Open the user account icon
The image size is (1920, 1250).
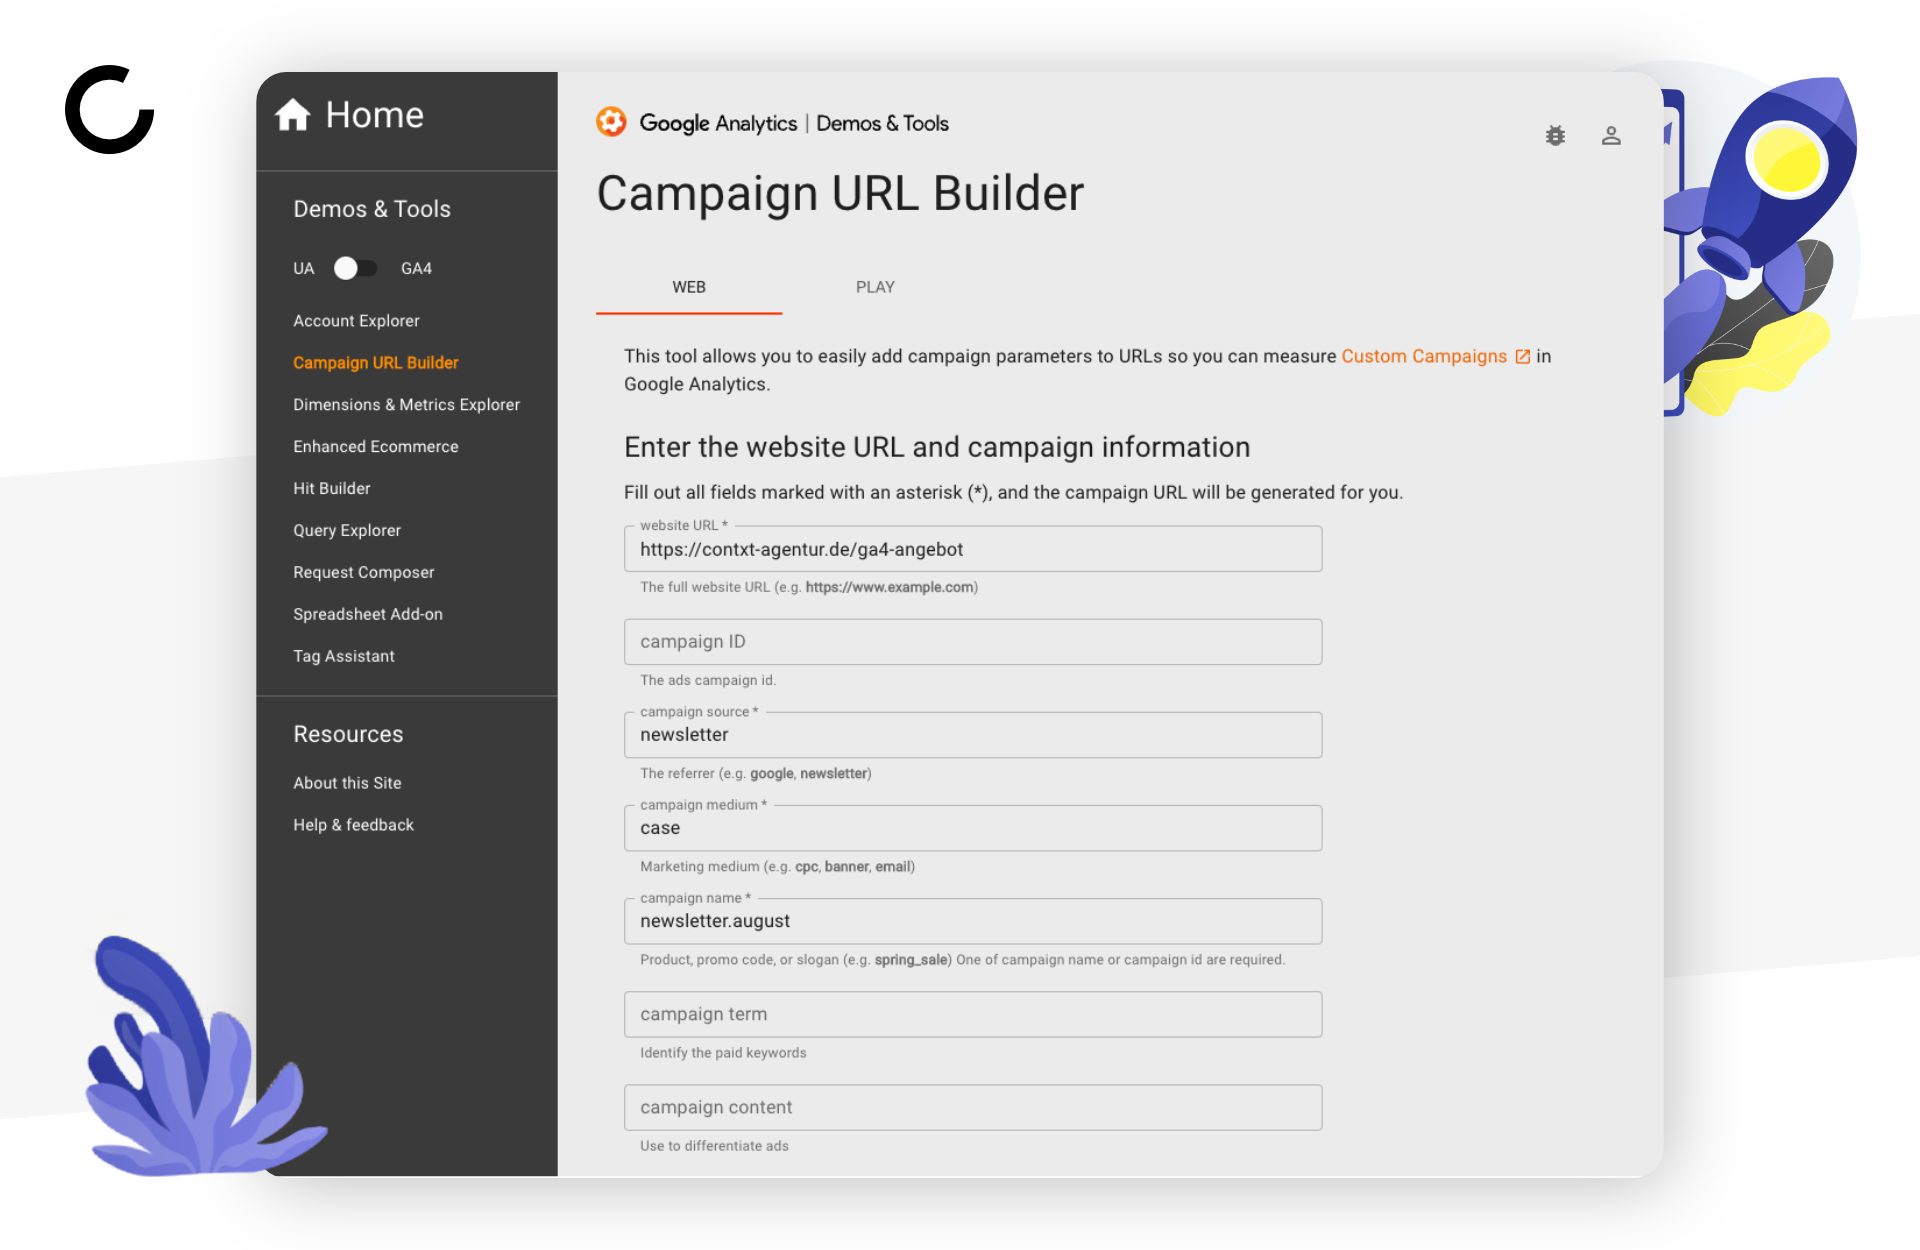pyautogui.click(x=1611, y=136)
